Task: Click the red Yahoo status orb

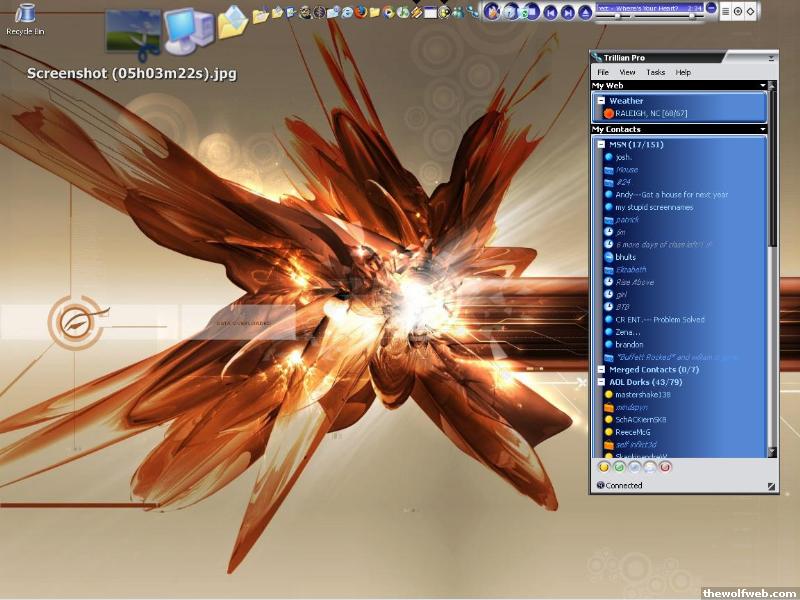Action: point(665,466)
